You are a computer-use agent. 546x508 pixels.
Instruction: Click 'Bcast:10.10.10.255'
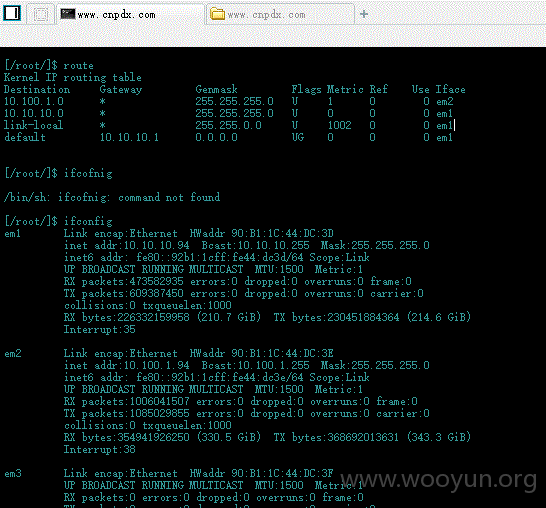[256, 245]
